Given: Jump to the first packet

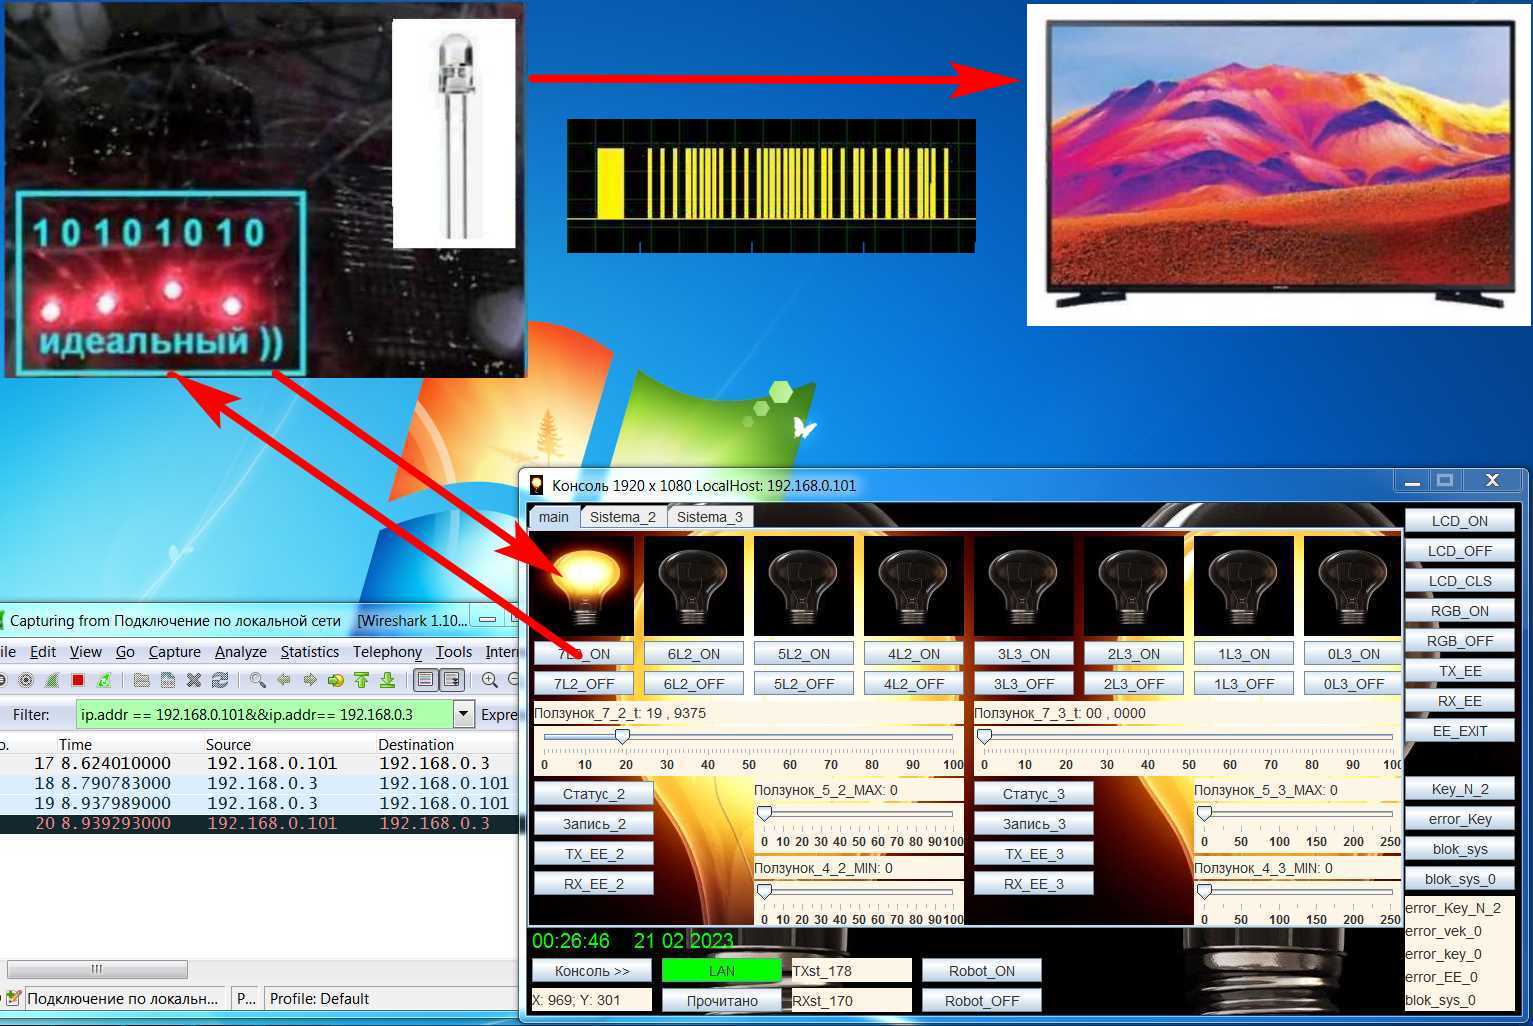Looking at the screenshot, I should coord(361,680).
